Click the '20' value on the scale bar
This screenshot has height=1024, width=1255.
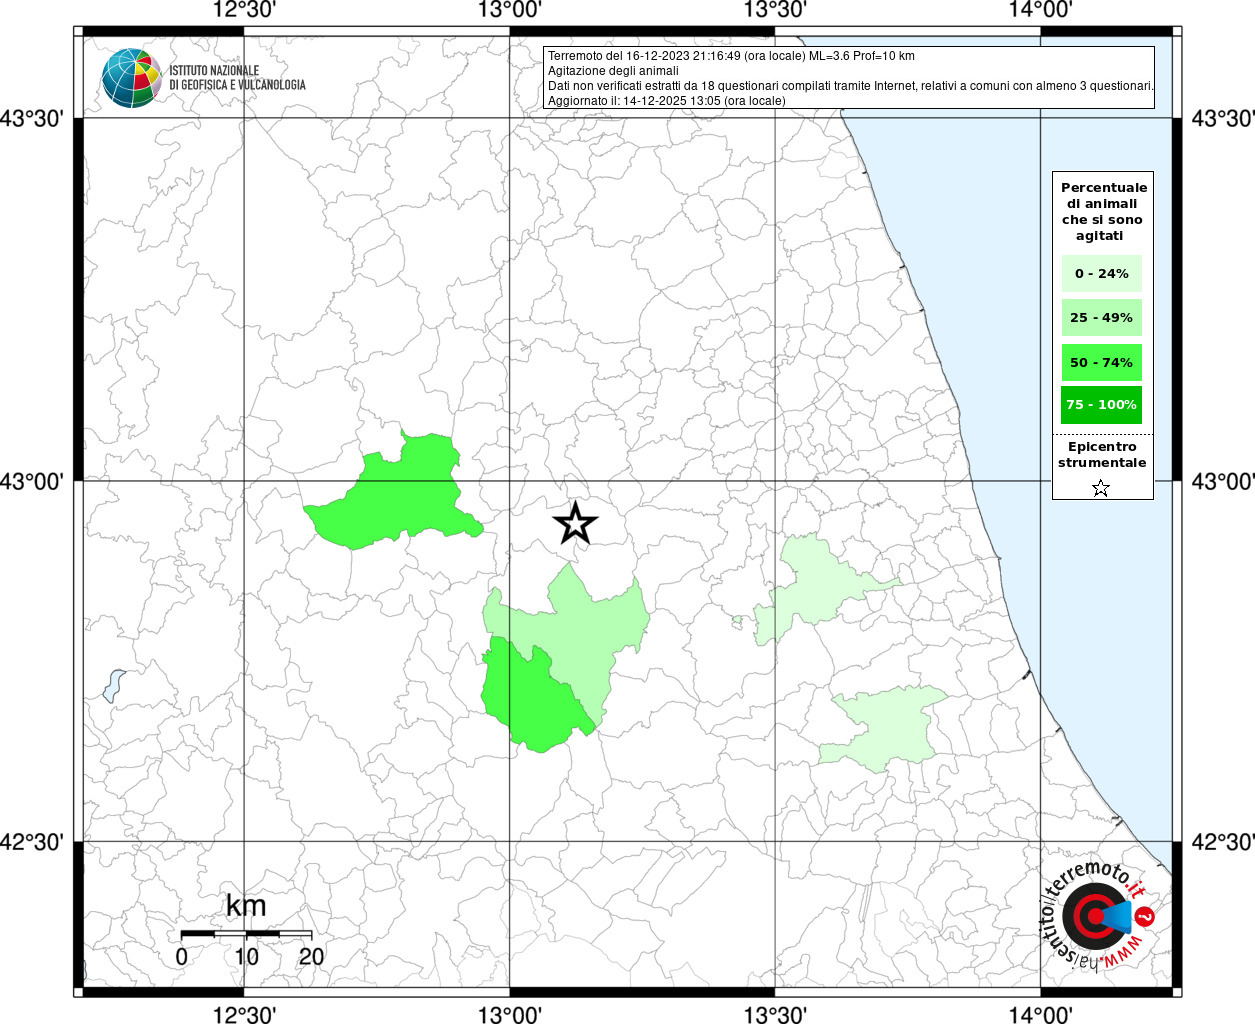coord(312,957)
